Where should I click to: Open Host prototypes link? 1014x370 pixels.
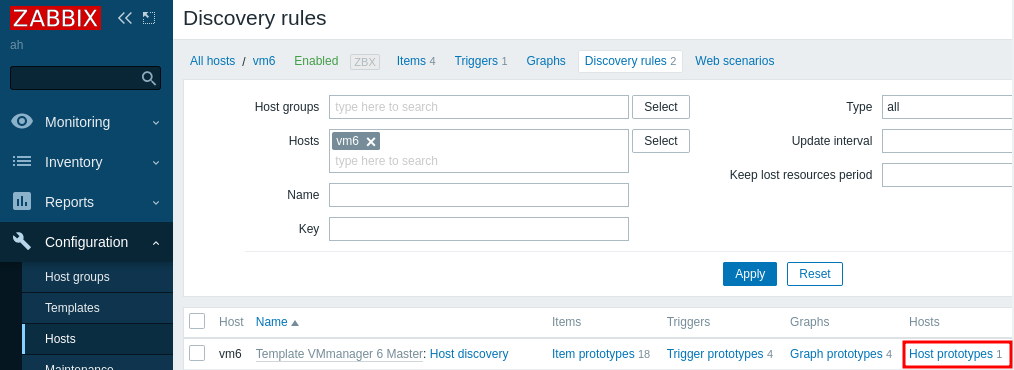click(x=951, y=354)
